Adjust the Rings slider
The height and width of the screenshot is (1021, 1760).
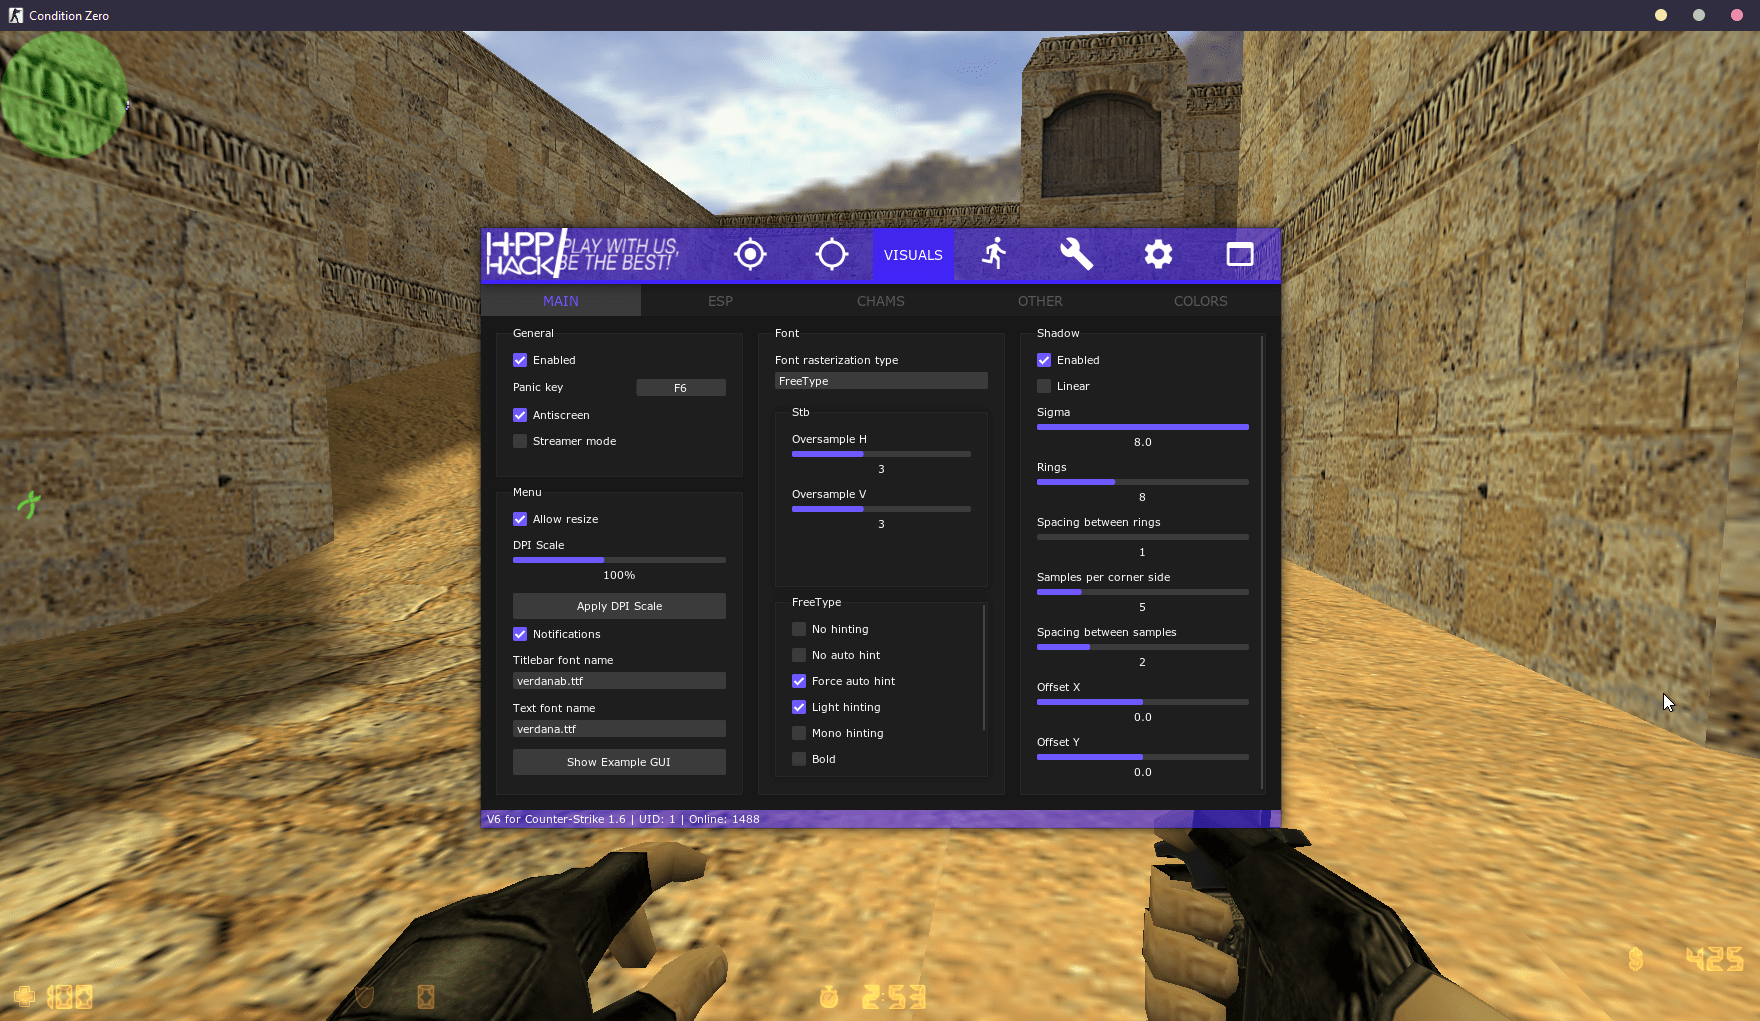click(1143, 482)
